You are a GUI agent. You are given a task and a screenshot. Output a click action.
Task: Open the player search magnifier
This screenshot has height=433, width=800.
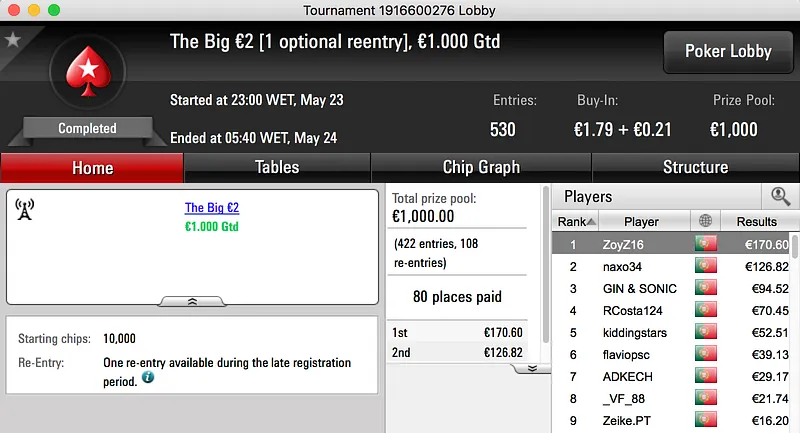click(779, 197)
